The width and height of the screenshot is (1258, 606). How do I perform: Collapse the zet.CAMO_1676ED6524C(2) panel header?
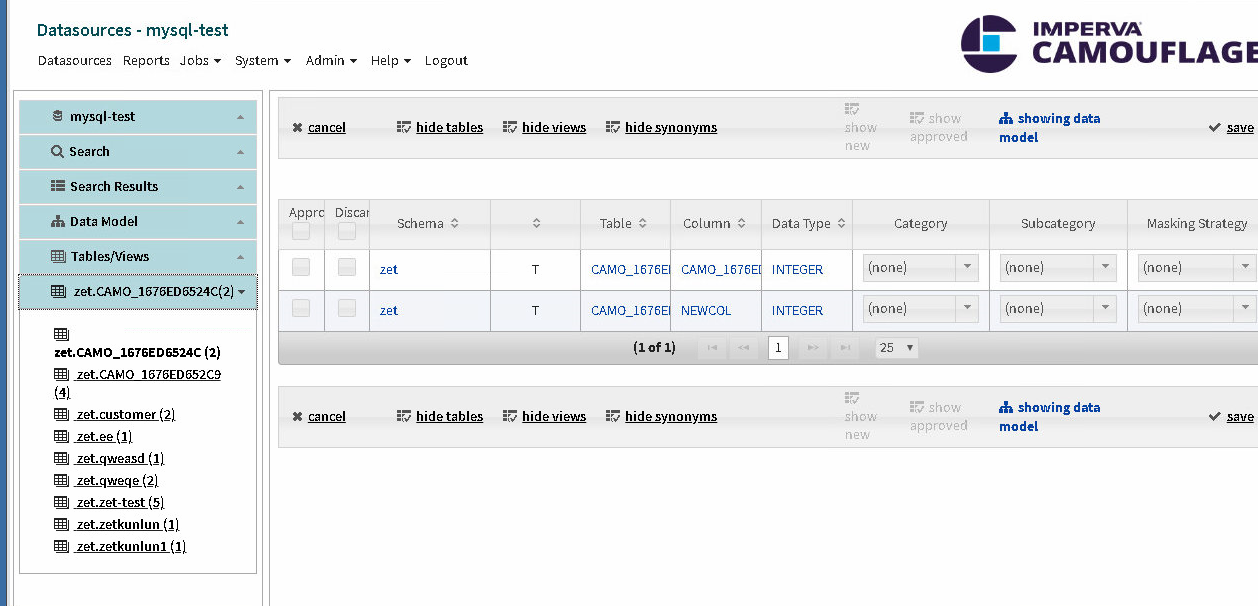pos(138,291)
